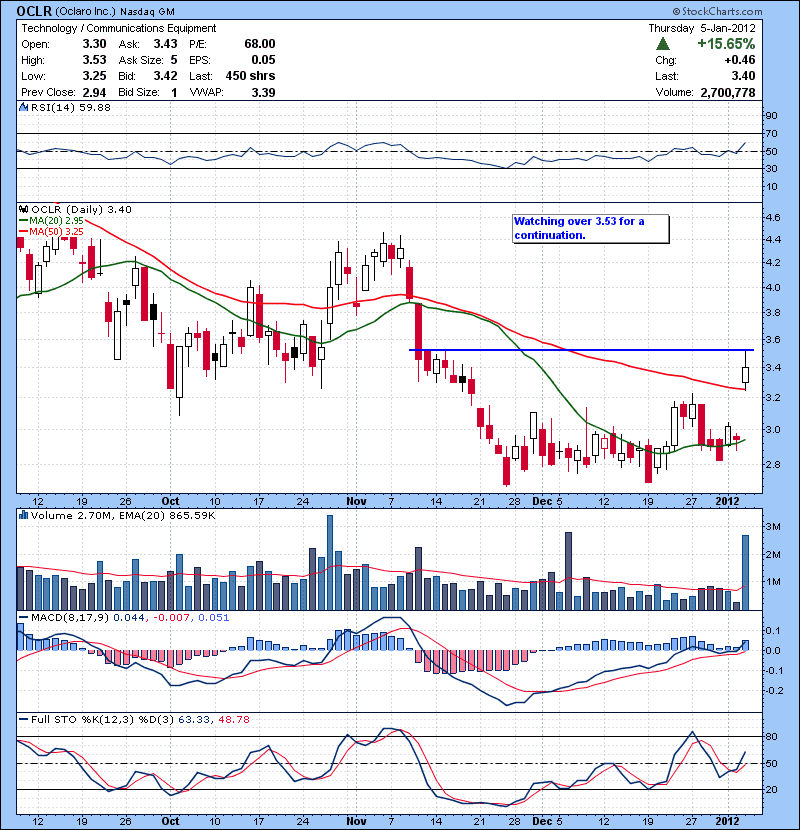800x830 pixels.
Task: Click the OCLR ticker symbol title
Action: coord(34,11)
